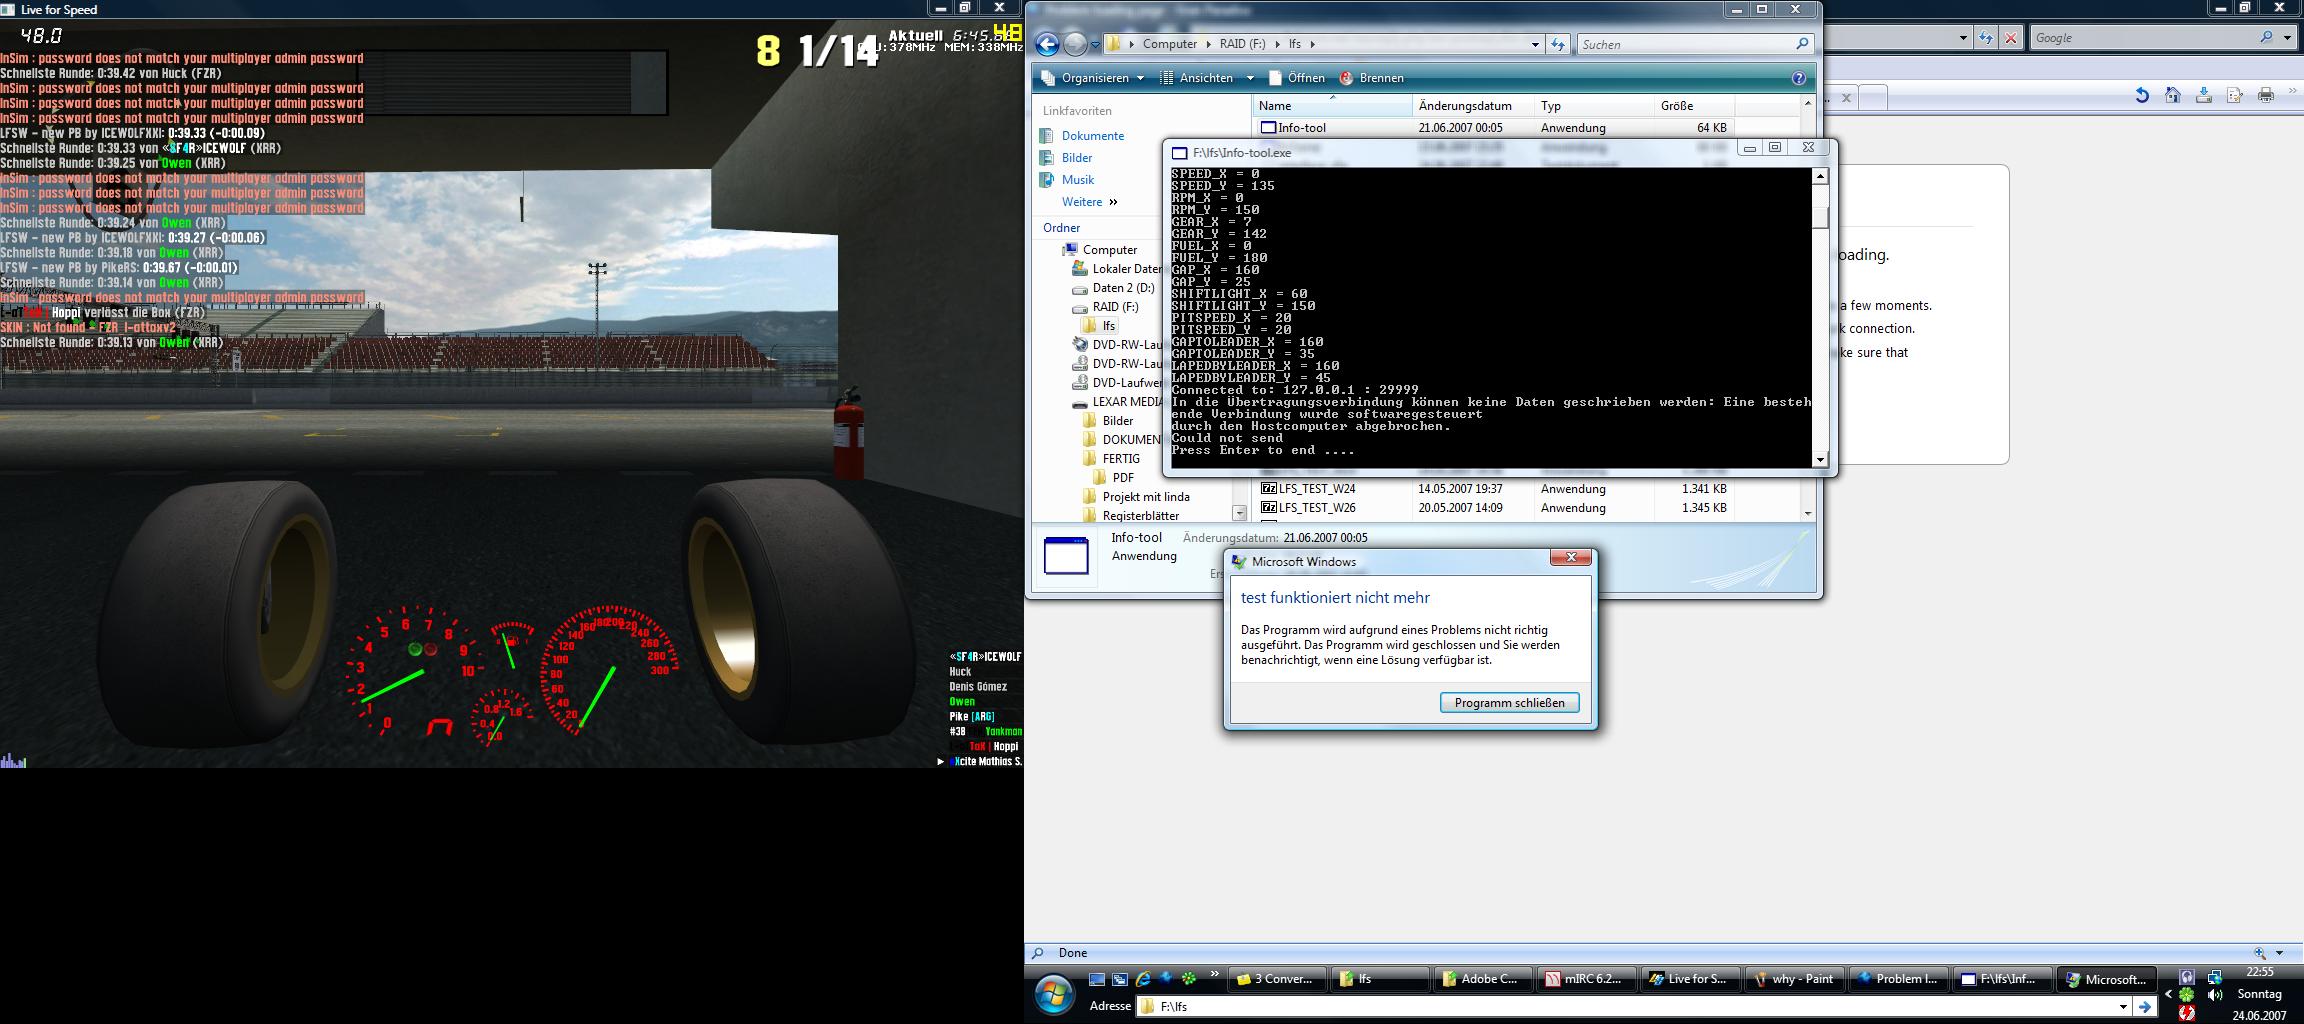Stop page loading with red X icon
2304x1024 pixels.
(2011, 38)
